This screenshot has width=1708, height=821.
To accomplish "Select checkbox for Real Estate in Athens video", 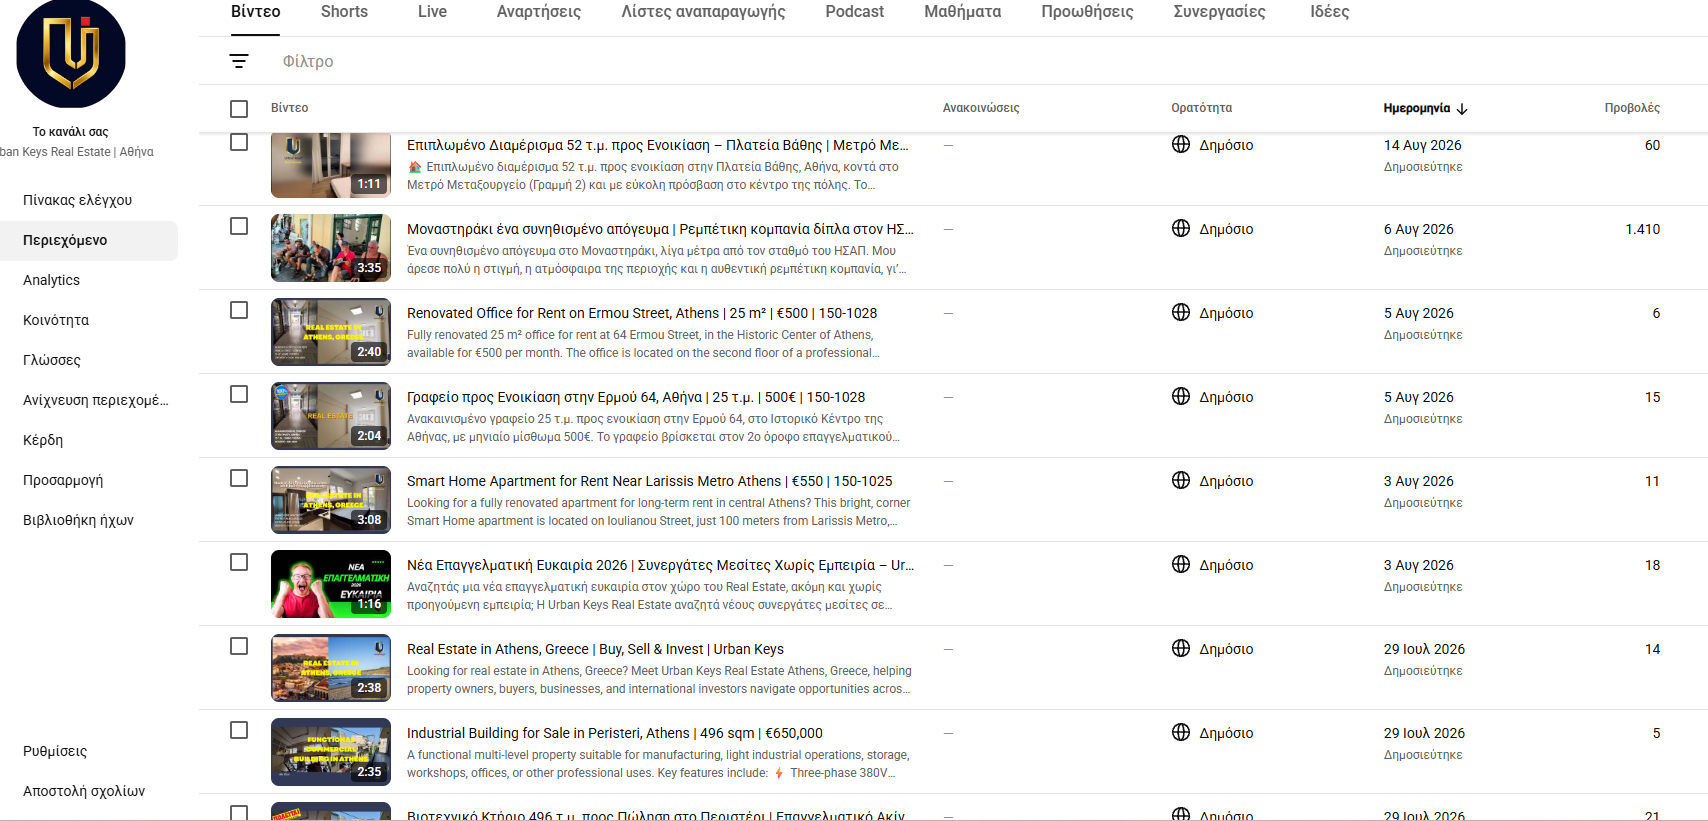I will tap(239, 646).
